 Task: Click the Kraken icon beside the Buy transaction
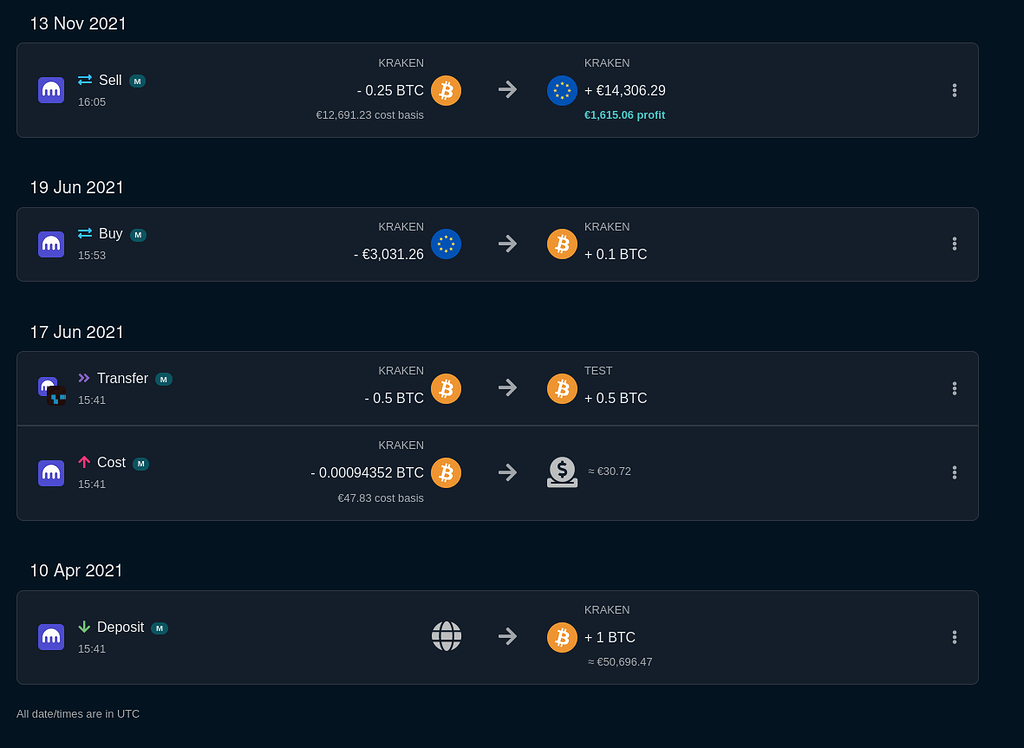[51, 244]
